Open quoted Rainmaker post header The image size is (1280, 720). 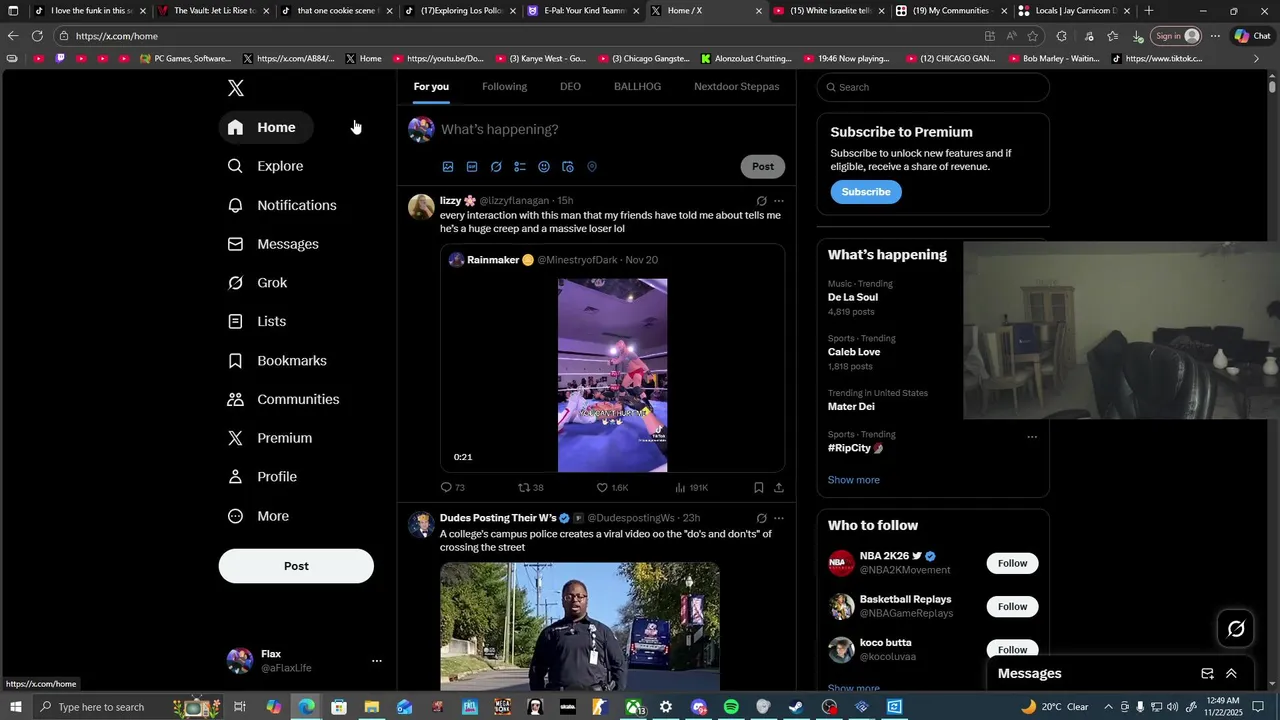point(553,260)
